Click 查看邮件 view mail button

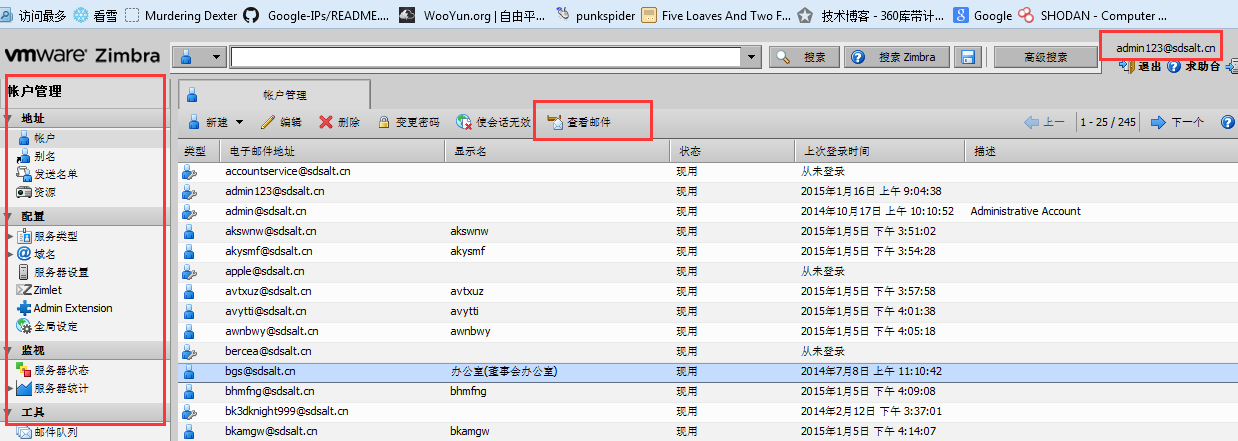click(578, 122)
